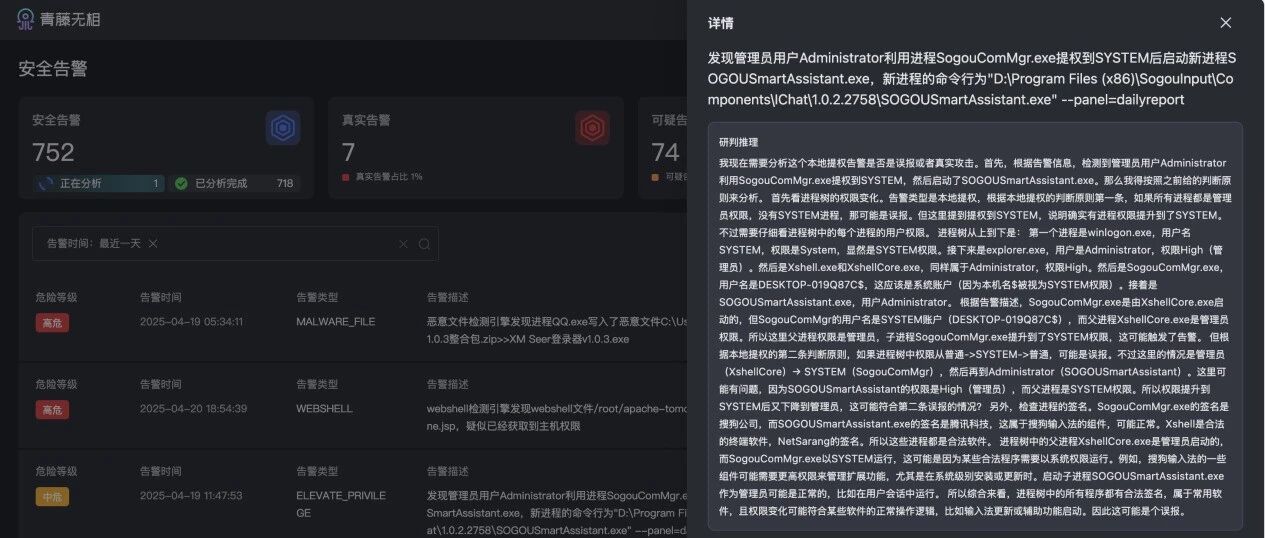Click the 高危 badge on MALWARE_FILE row
The image size is (1265, 538).
[x=51, y=322]
